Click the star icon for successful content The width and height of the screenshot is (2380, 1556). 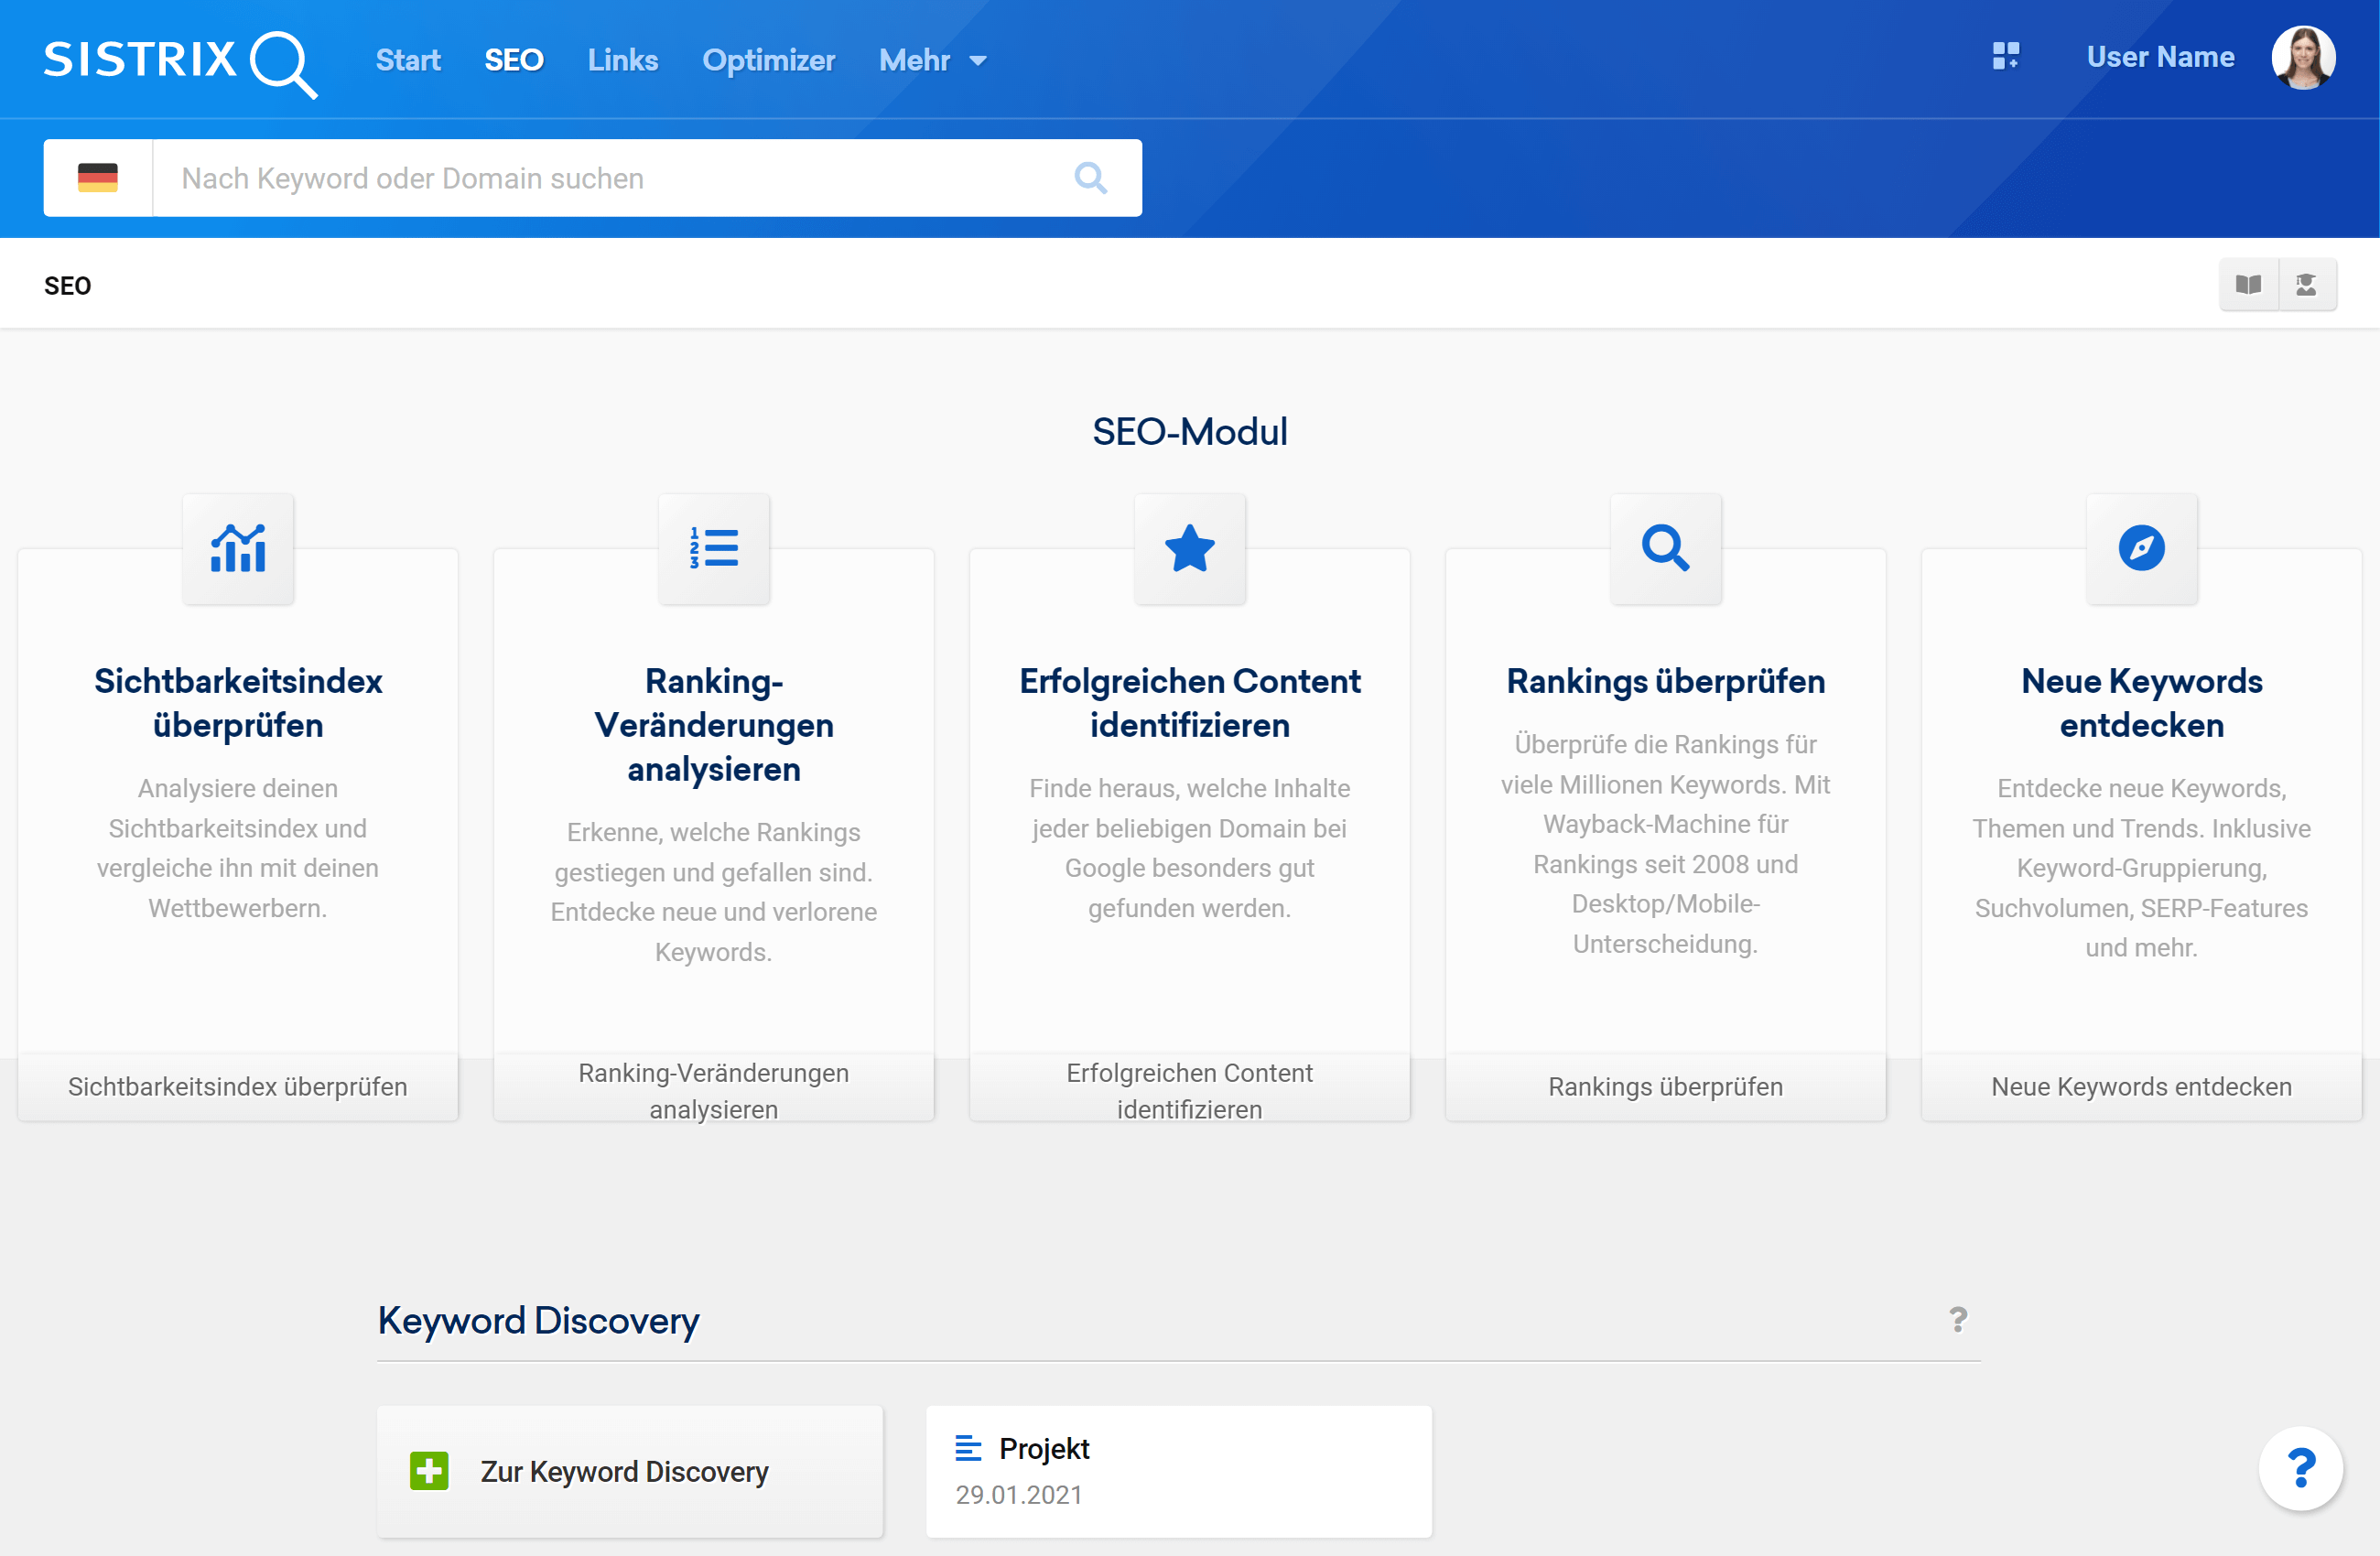click(1189, 548)
